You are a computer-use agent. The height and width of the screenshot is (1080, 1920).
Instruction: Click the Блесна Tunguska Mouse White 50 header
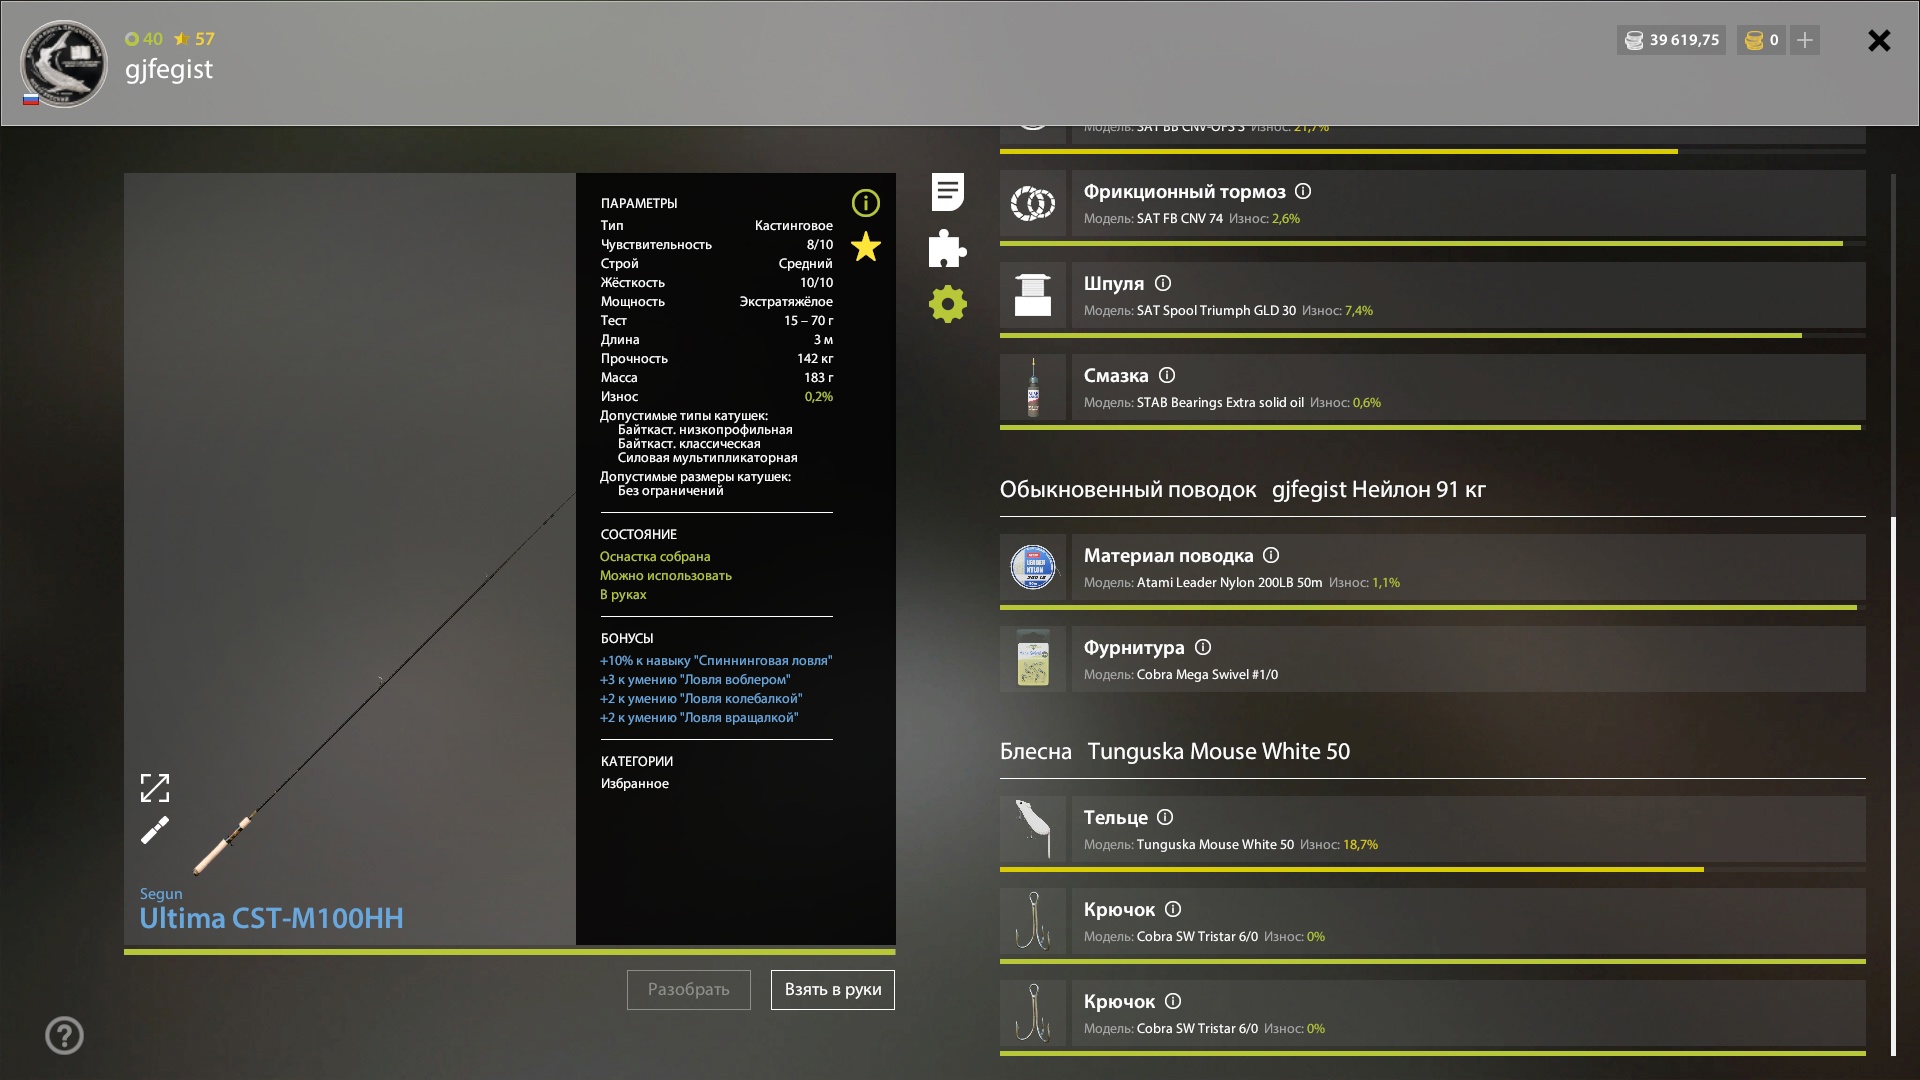point(1175,751)
